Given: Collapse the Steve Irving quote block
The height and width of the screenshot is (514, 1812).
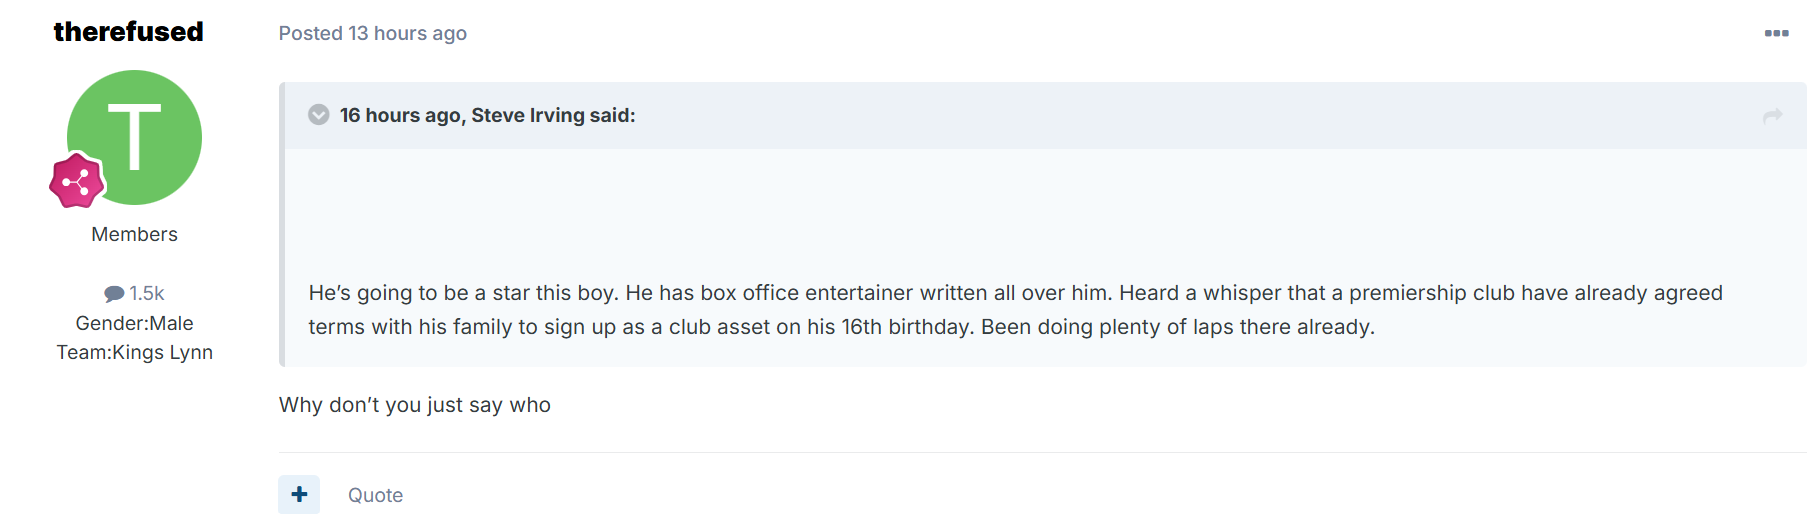Looking at the screenshot, I should pyautogui.click(x=319, y=115).
